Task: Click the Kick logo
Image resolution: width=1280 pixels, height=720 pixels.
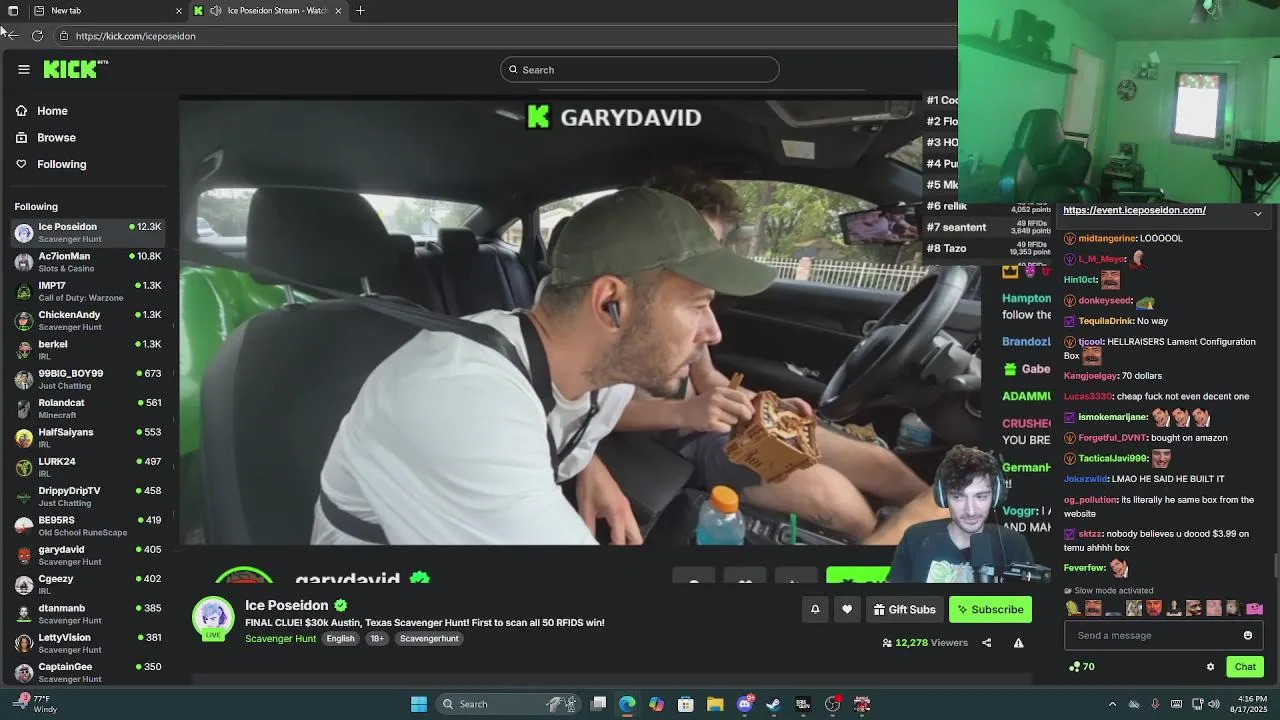Action: (x=75, y=69)
